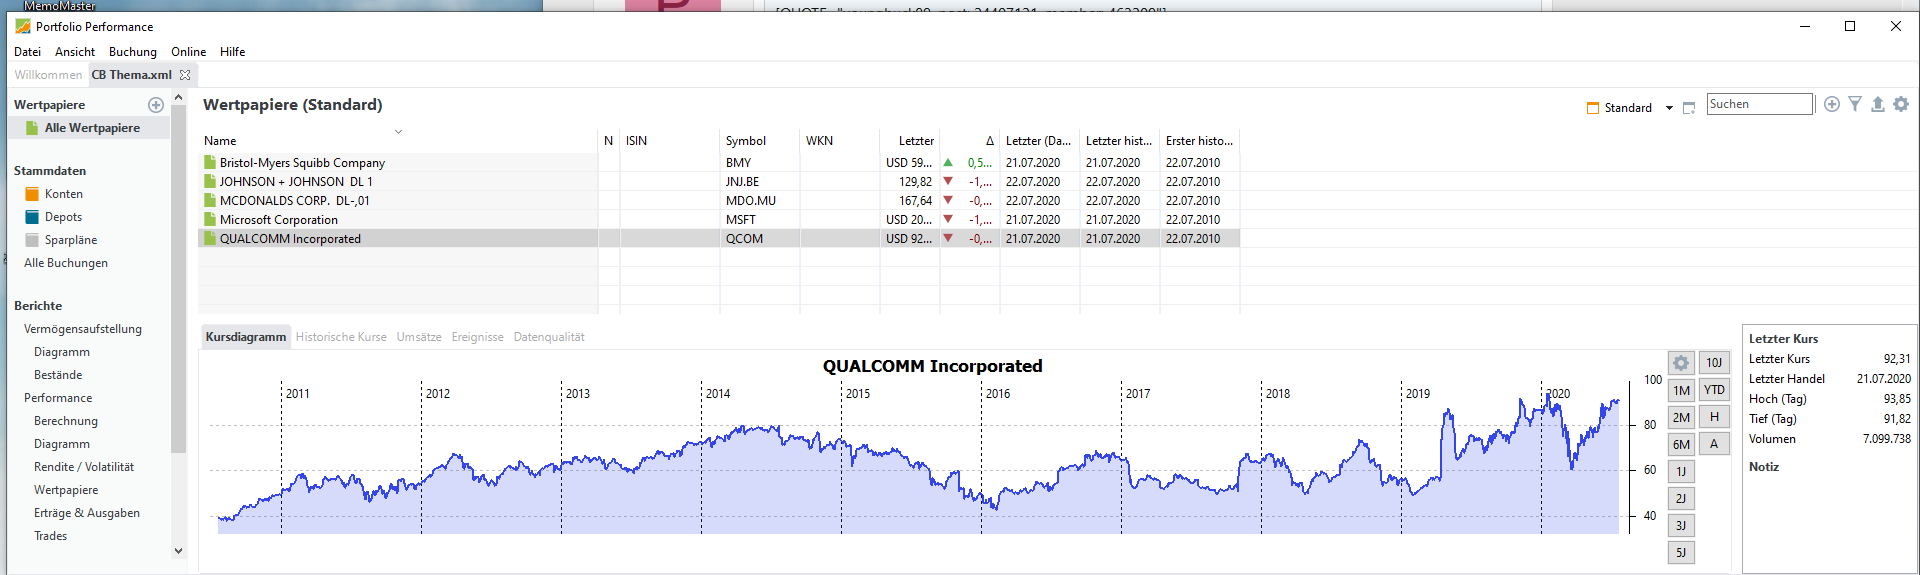Click the A chart range button
Screen dimensions: 1920x575
coord(1714,444)
